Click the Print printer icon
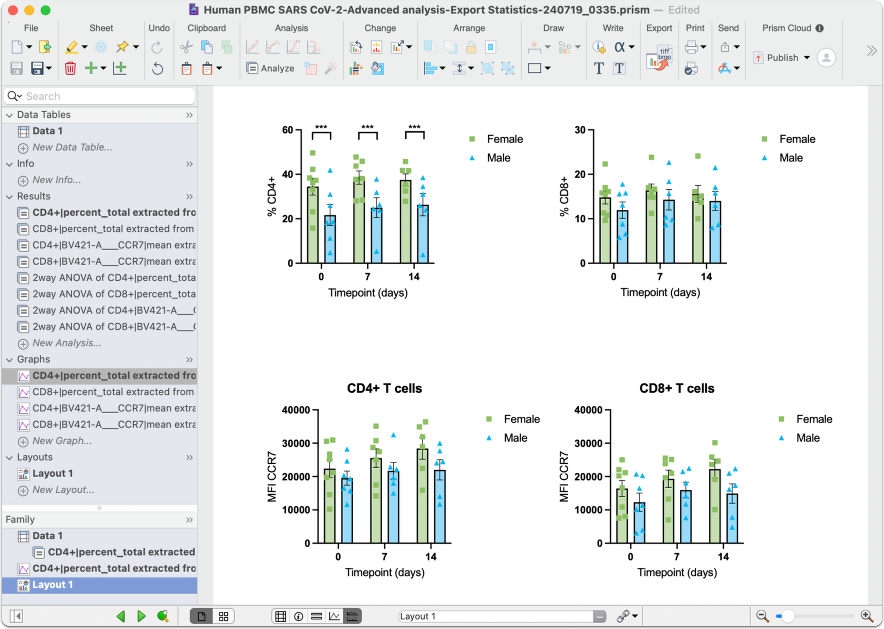 [x=691, y=47]
